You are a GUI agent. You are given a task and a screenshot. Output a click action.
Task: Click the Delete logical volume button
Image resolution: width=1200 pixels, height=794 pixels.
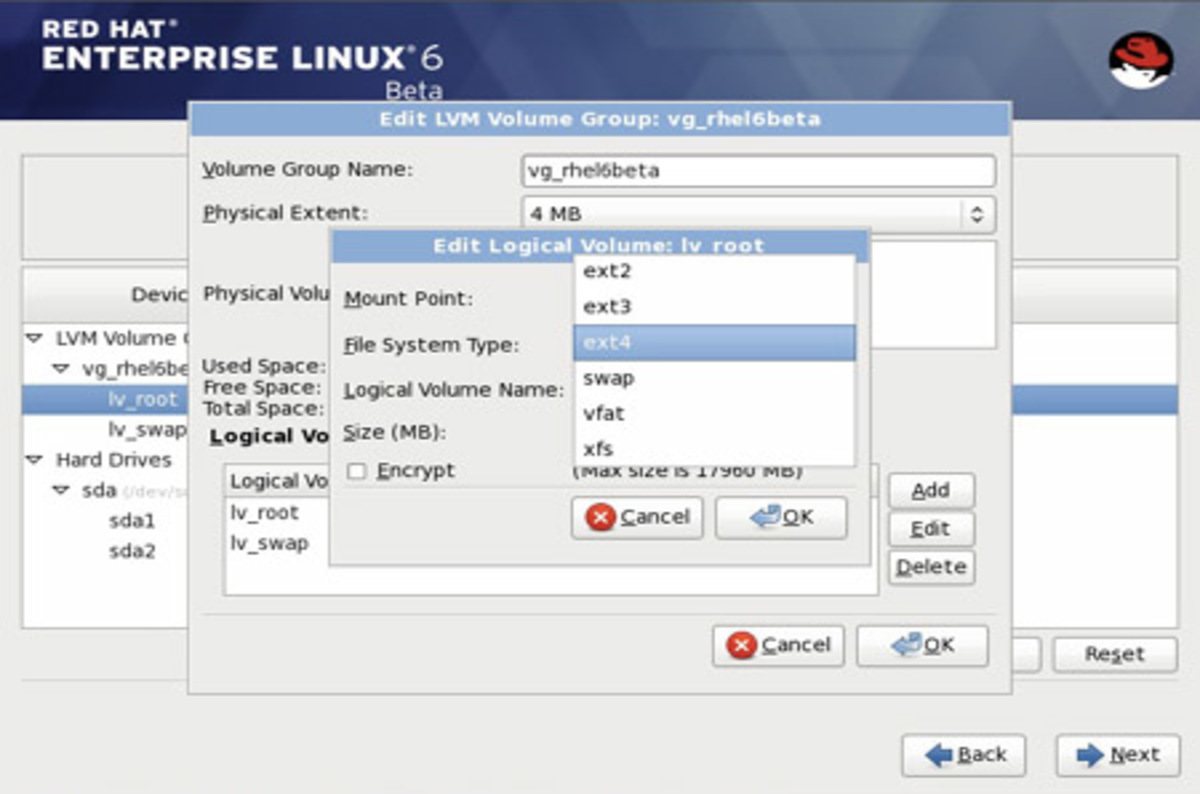point(931,567)
